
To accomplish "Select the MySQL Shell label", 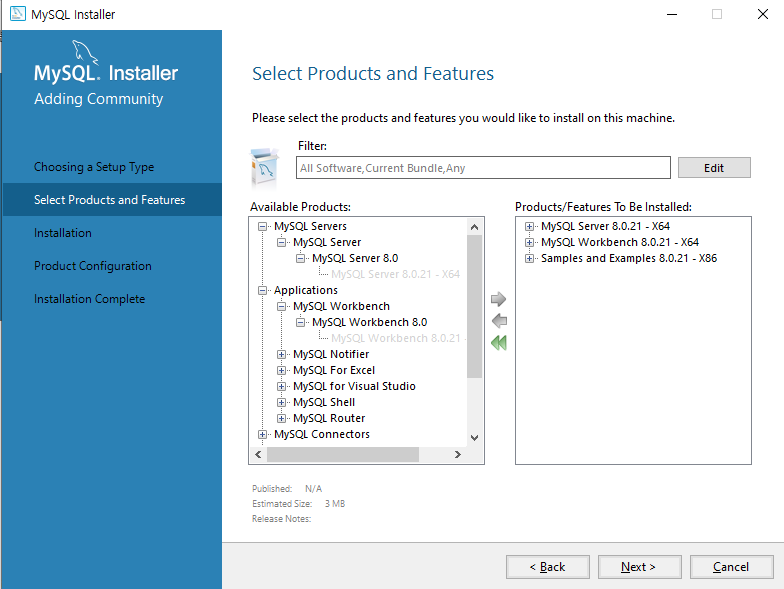I will [x=324, y=402].
